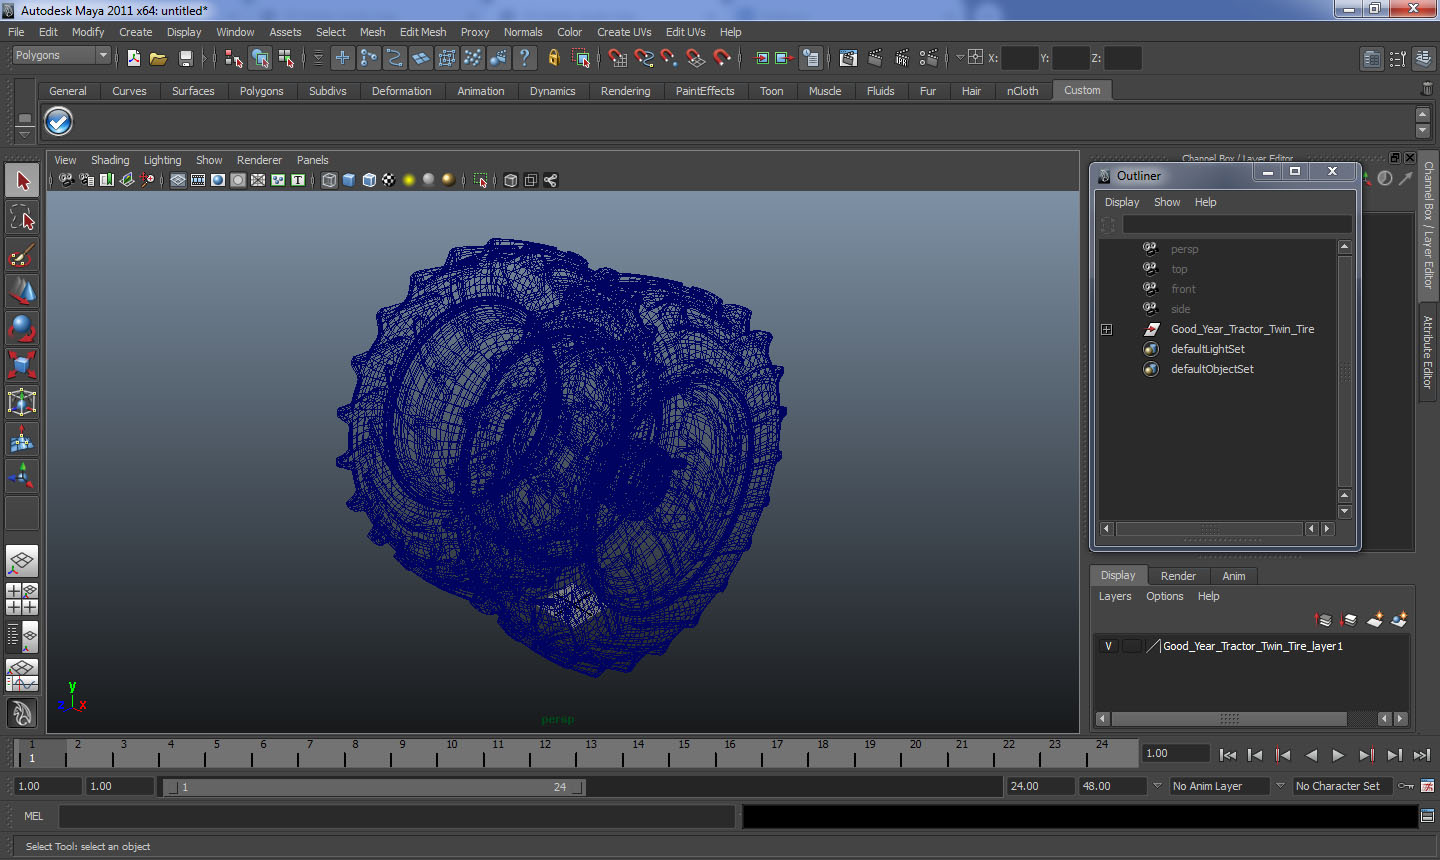
Task: Click Save Scene disk icon
Action: coord(185,58)
